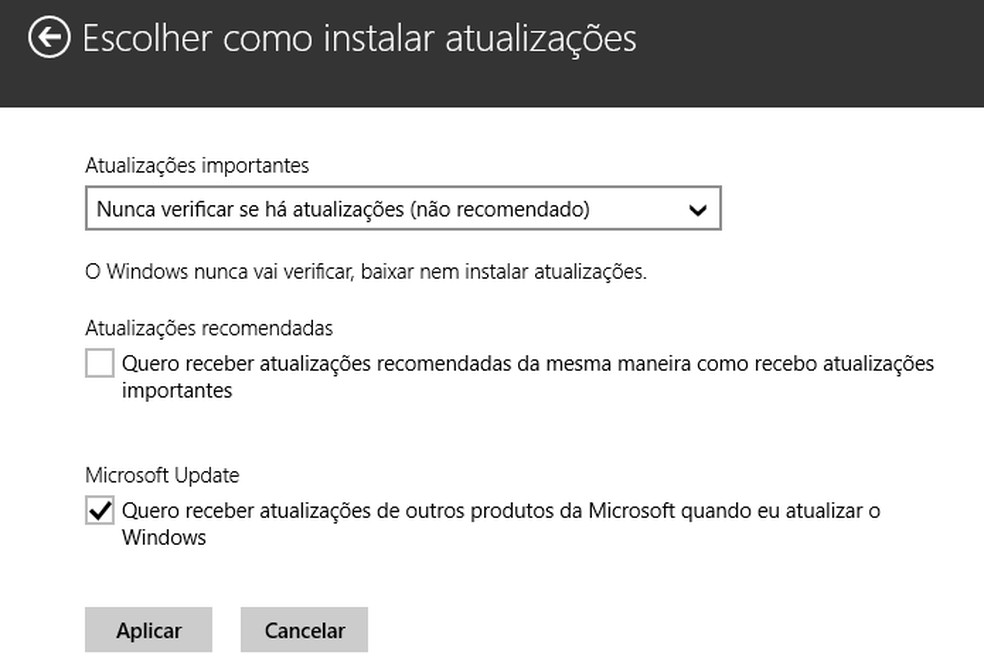Click the word 'atualizações' in the page title
The height and width of the screenshot is (665, 984).
538,39
